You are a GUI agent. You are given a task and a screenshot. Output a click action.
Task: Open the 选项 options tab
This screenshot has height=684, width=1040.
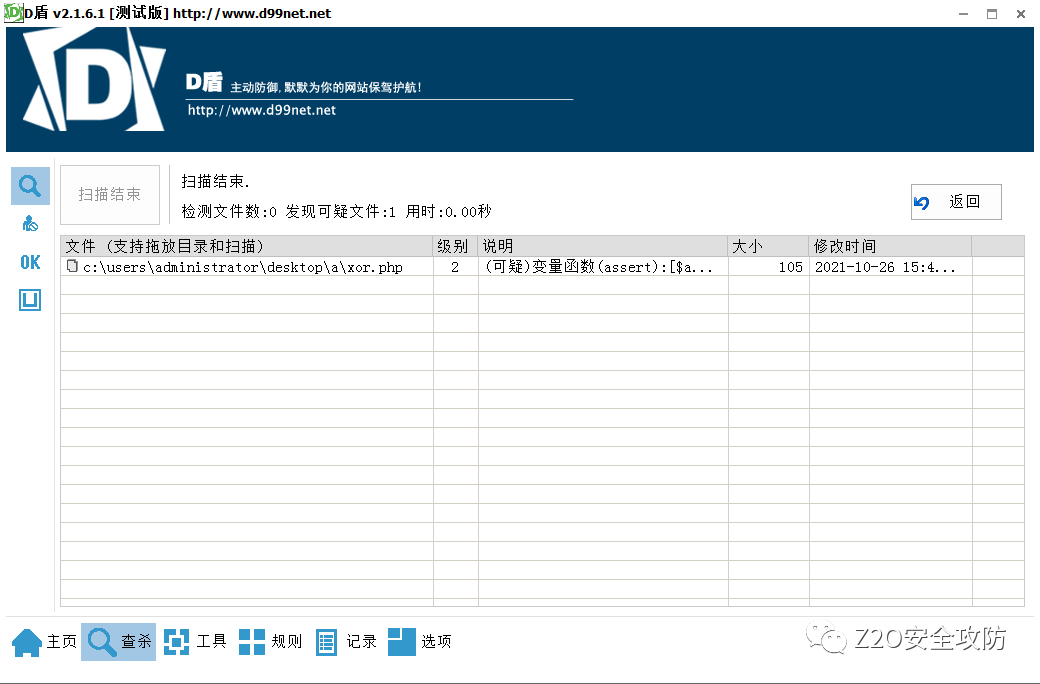[x=420, y=642]
